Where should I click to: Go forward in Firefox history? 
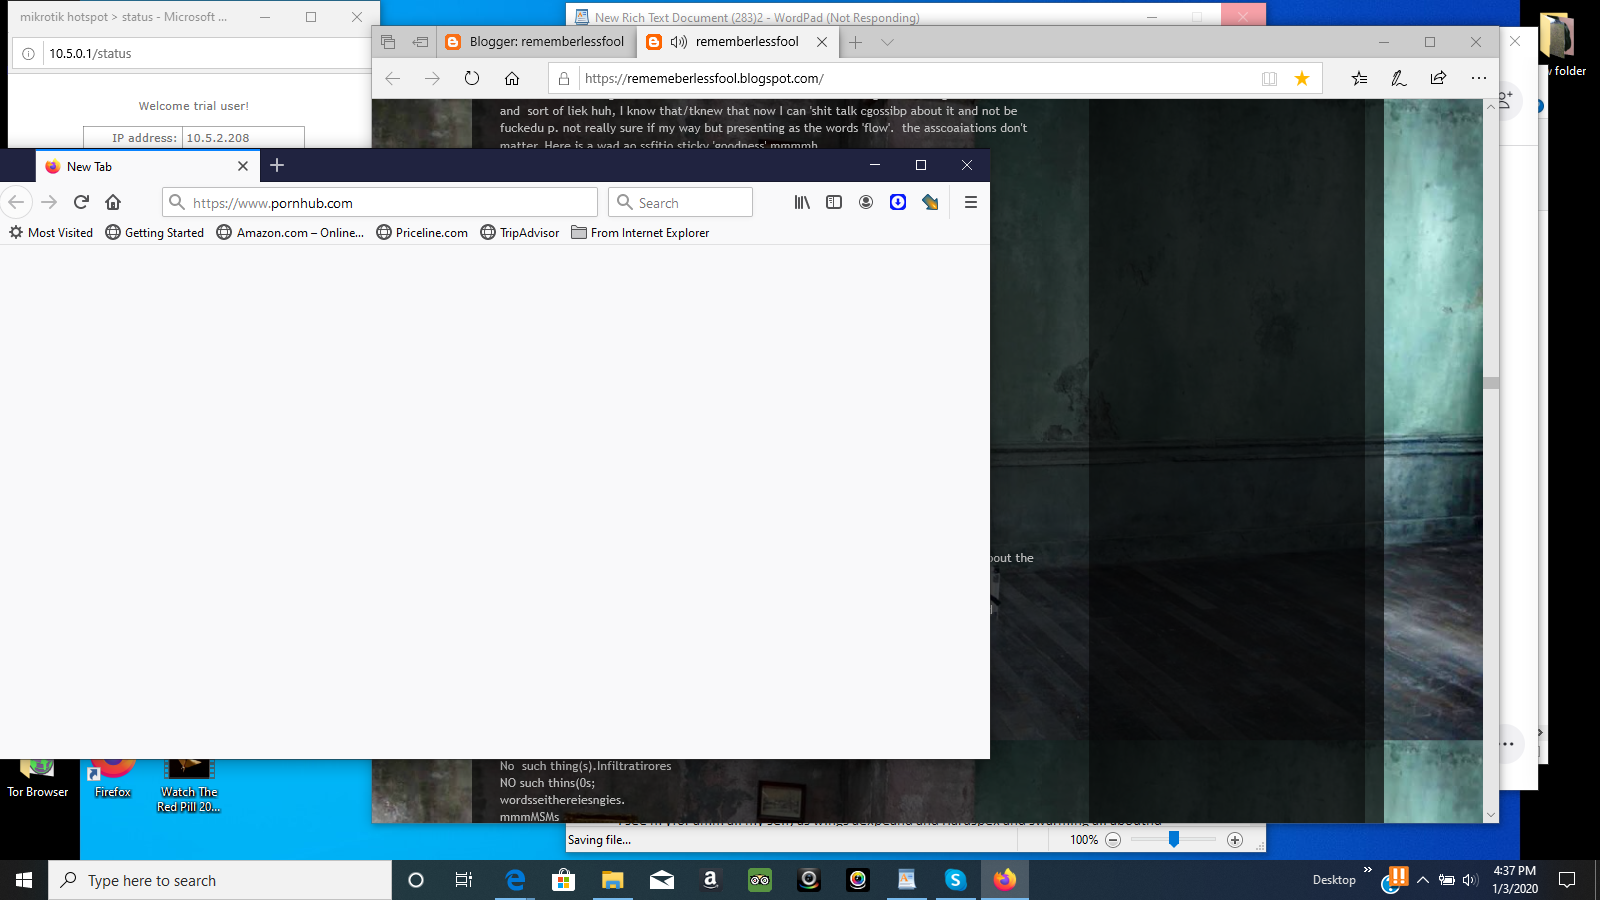pyautogui.click(x=49, y=202)
